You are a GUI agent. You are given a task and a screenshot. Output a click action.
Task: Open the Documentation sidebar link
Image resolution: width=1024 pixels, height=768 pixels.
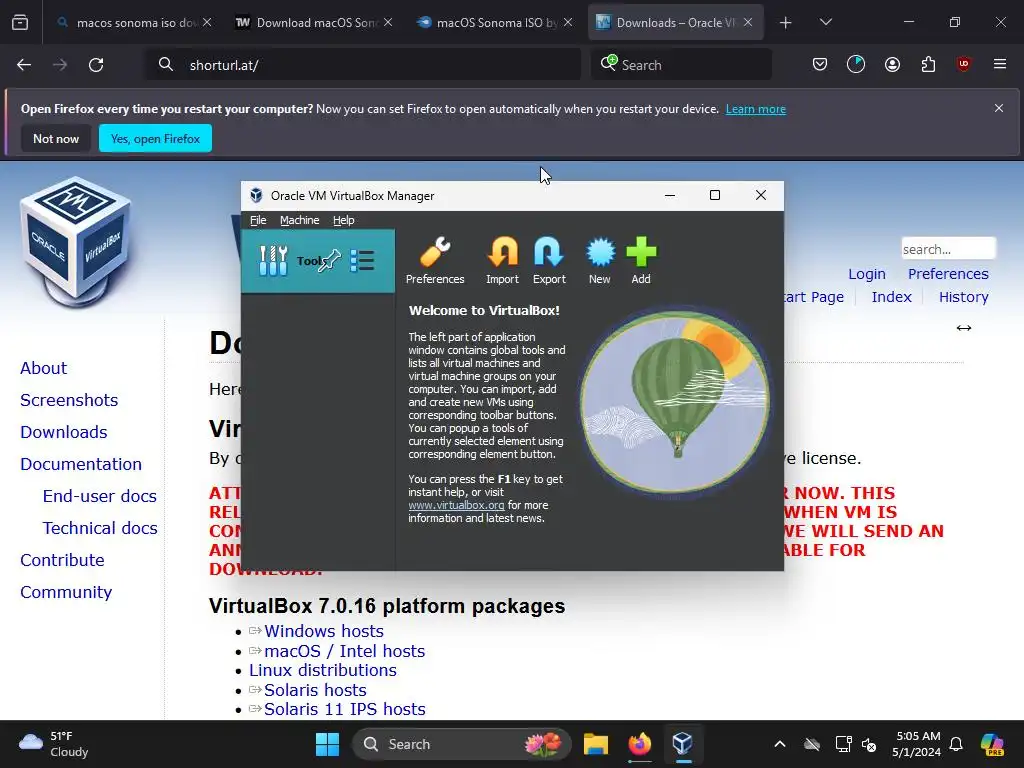81,464
